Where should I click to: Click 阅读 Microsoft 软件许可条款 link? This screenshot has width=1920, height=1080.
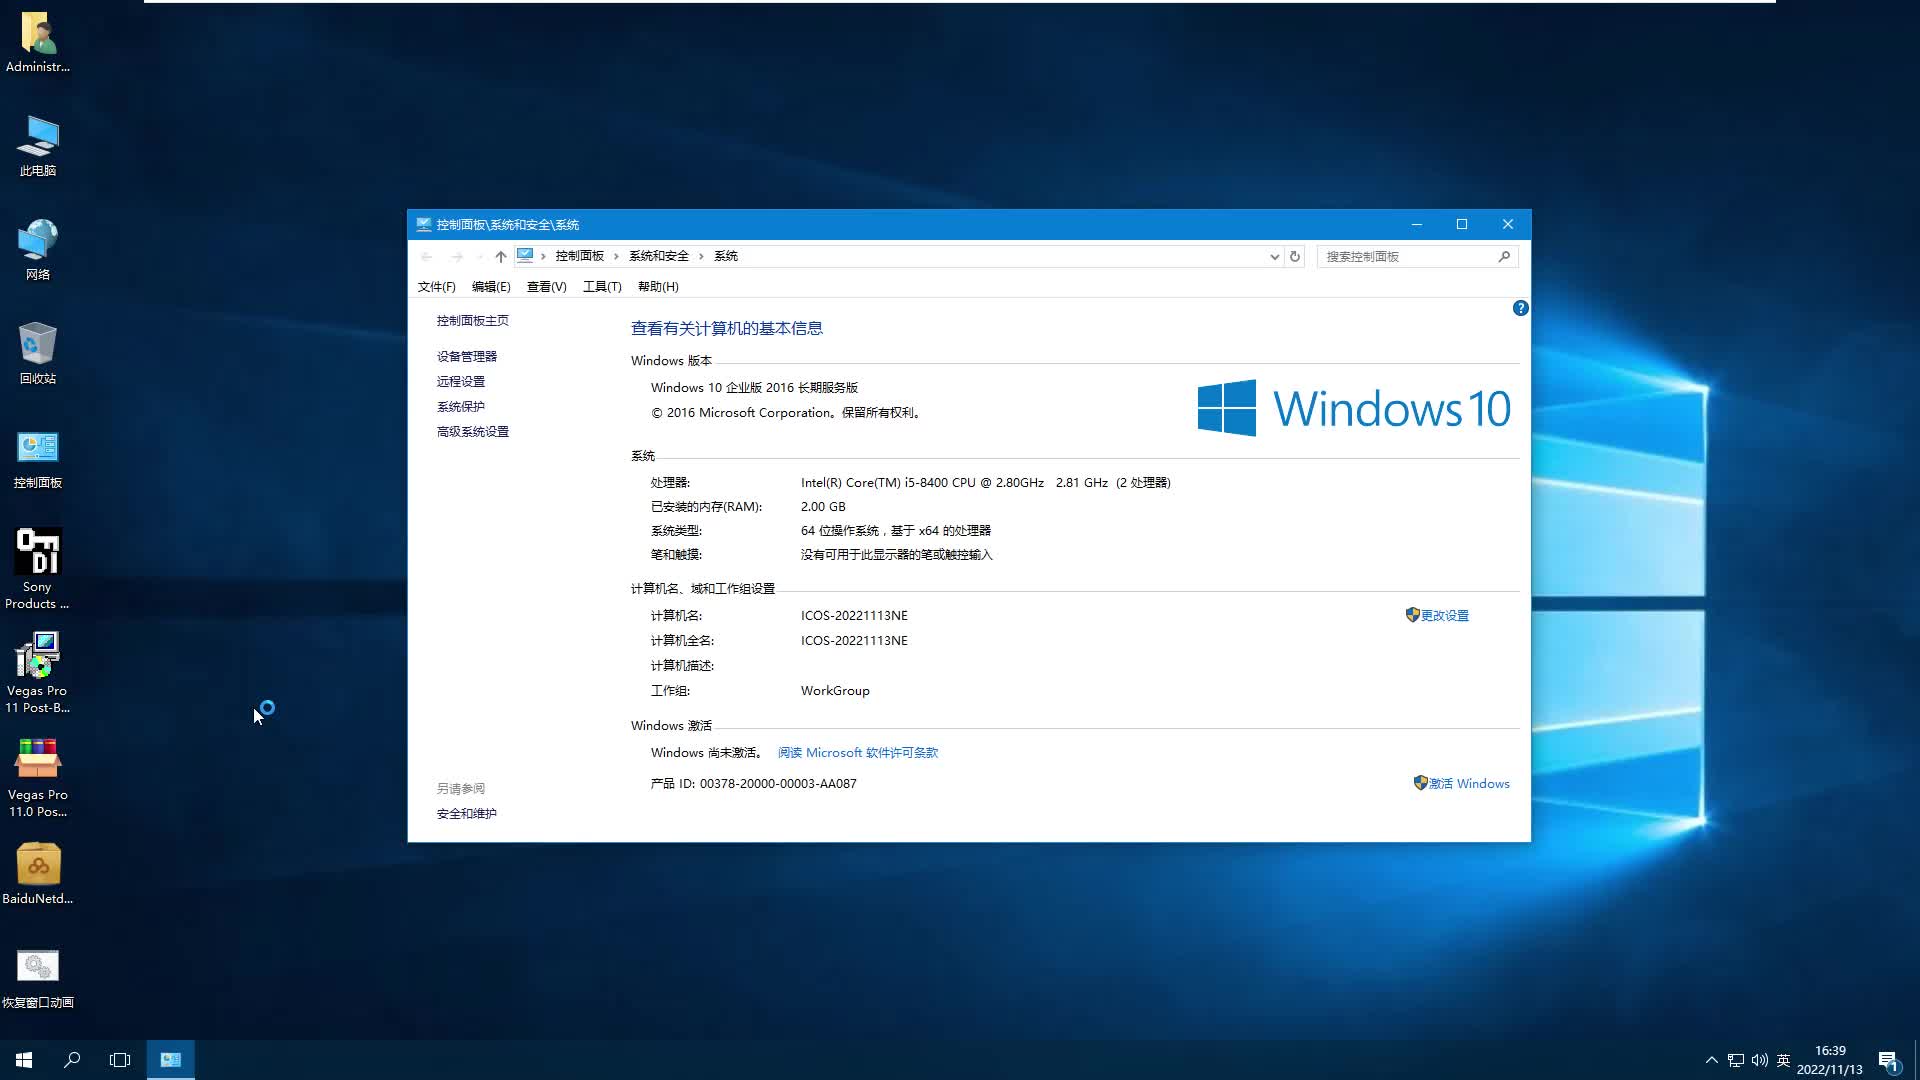pos(857,752)
